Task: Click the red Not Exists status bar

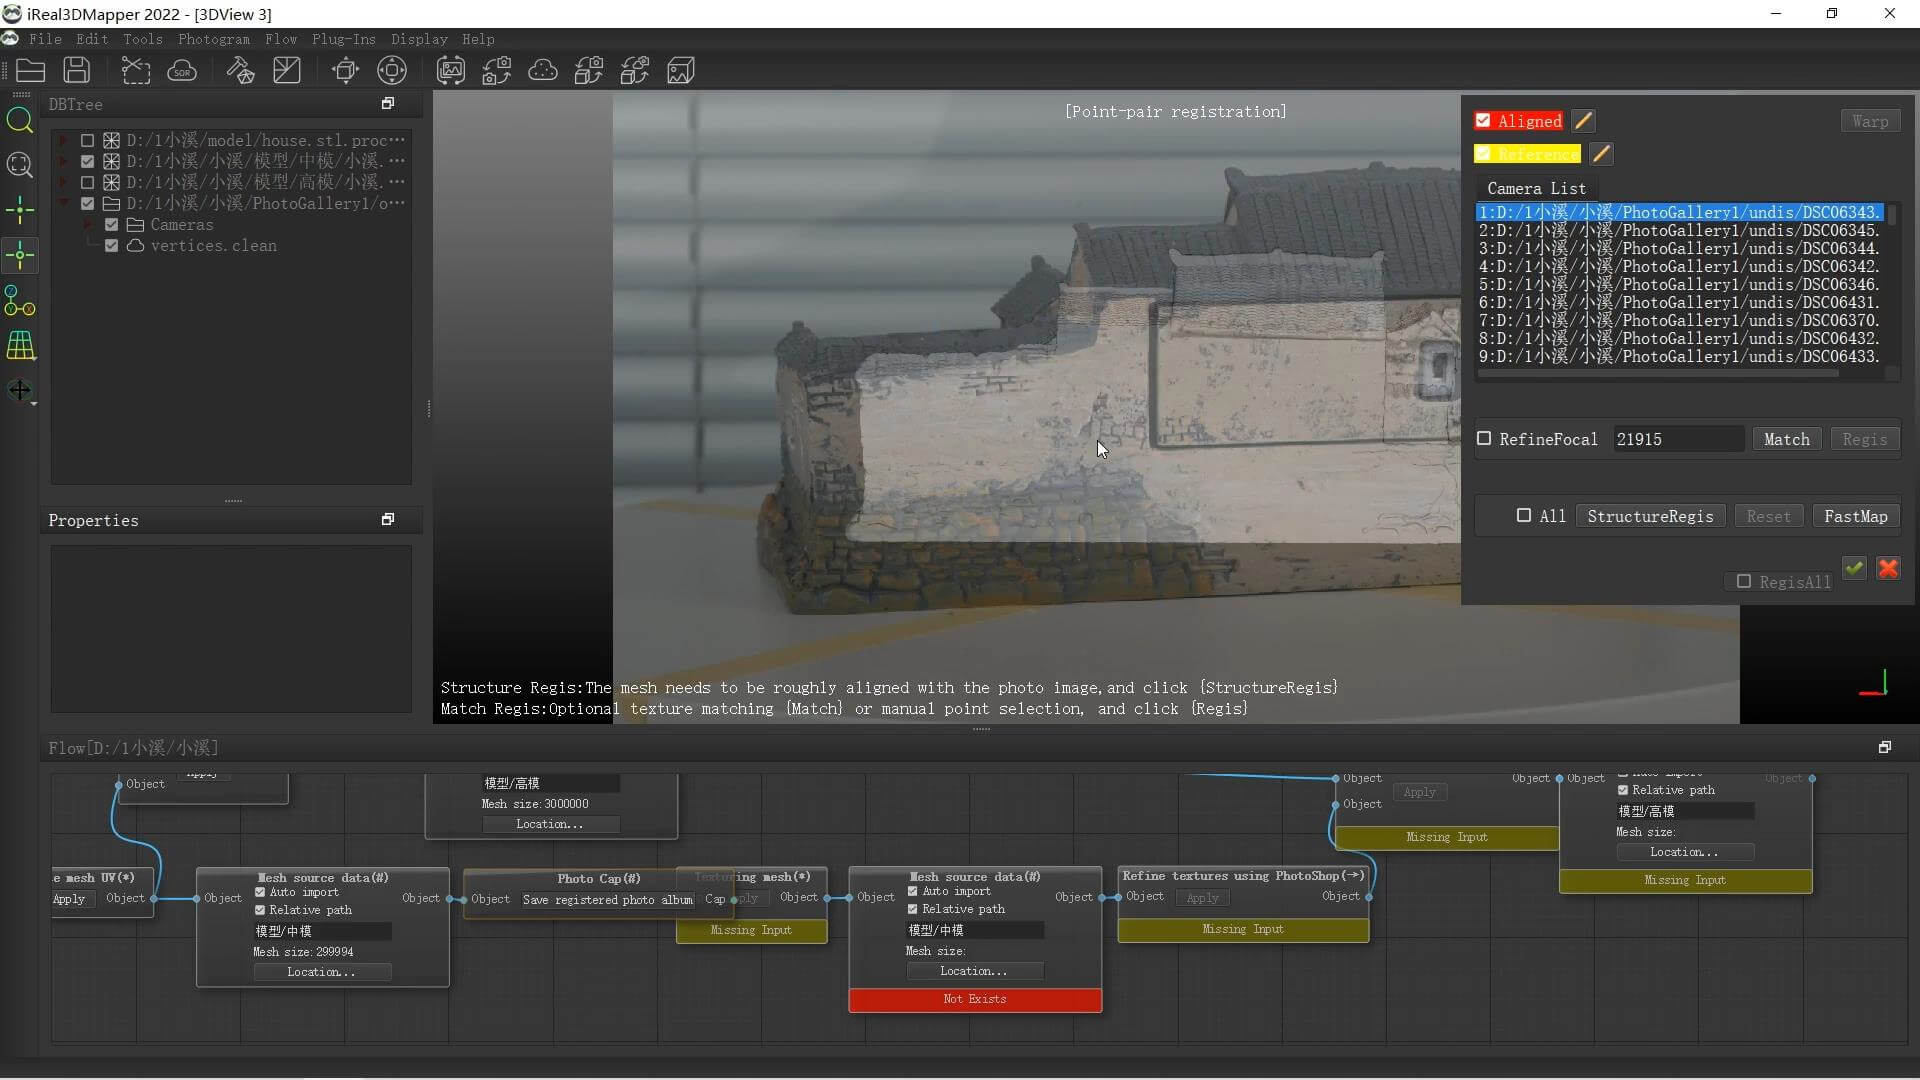Action: click(975, 999)
